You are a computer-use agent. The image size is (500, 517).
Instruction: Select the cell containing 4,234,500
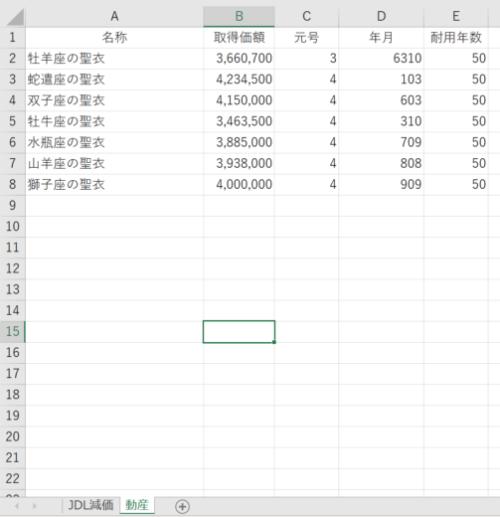pos(239,79)
